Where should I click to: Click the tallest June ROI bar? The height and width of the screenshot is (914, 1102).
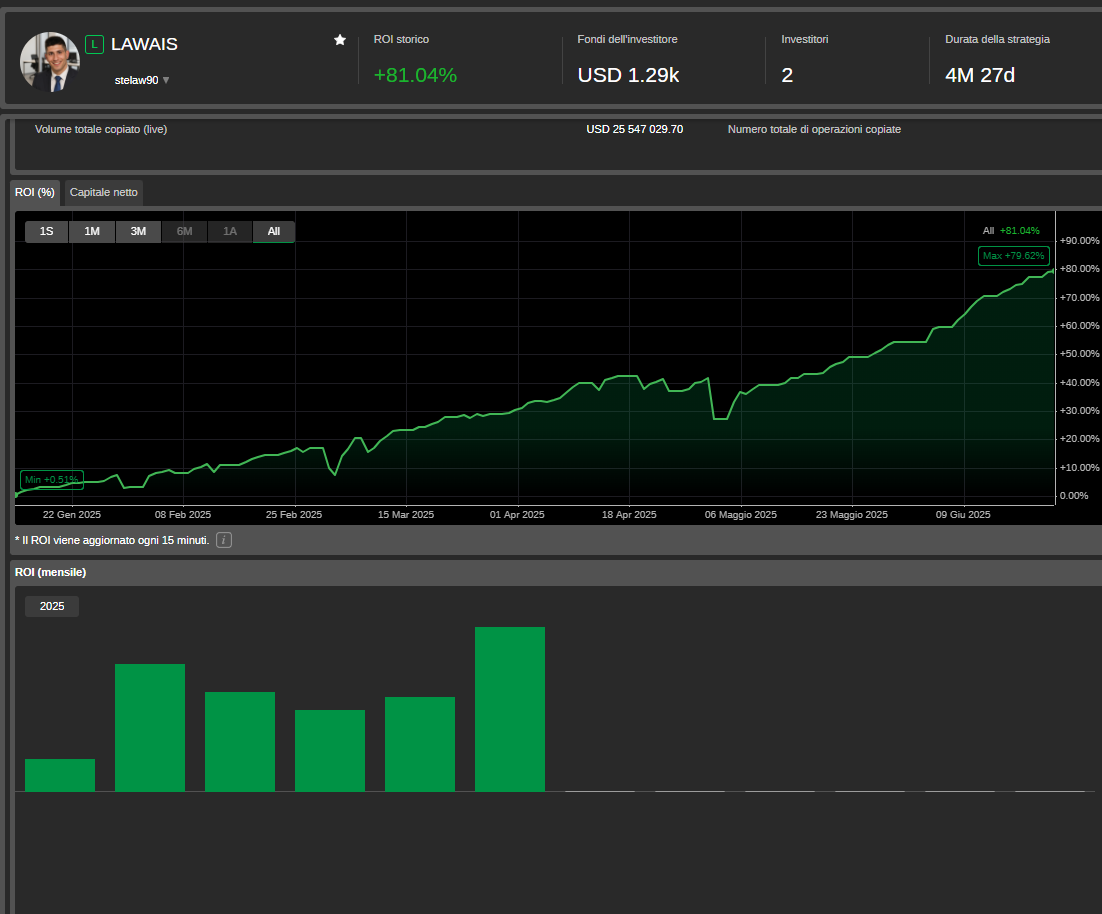coord(510,708)
